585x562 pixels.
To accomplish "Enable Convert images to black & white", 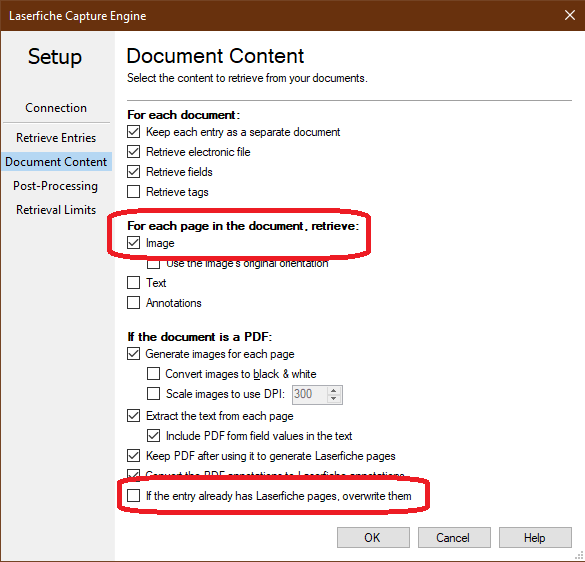I will 153,374.
